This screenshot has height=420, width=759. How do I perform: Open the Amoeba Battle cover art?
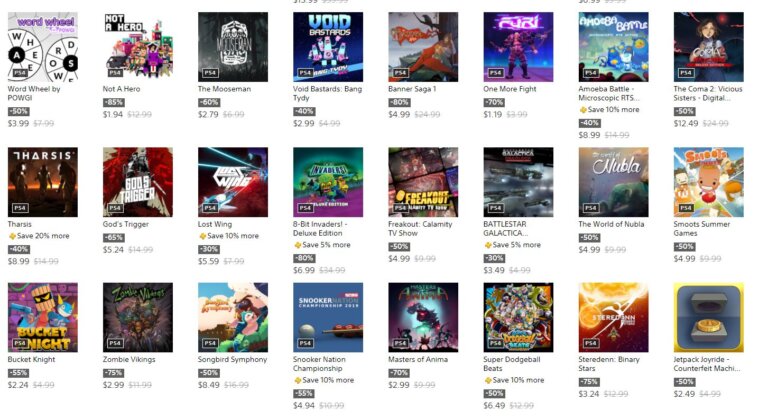tap(613, 47)
